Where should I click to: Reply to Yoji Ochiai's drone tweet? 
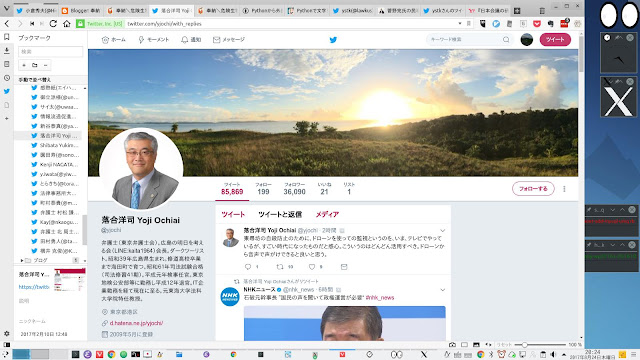point(248,267)
